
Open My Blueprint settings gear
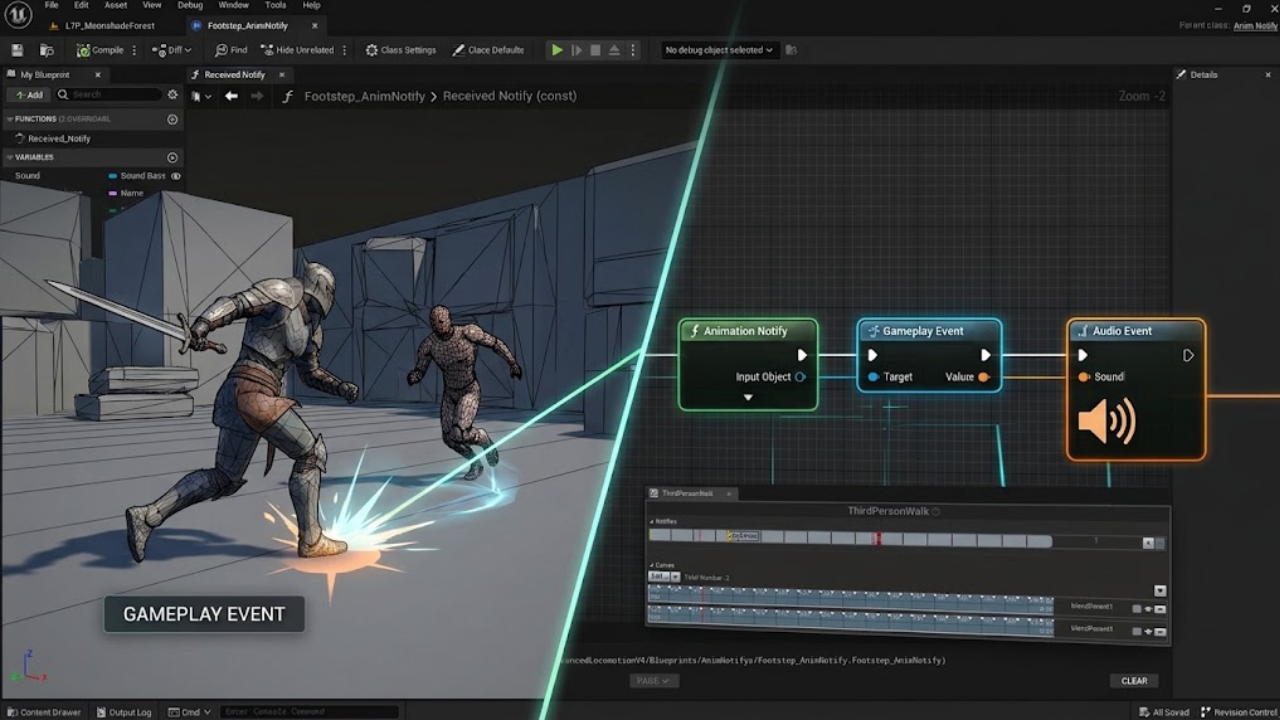pos(172,94)
